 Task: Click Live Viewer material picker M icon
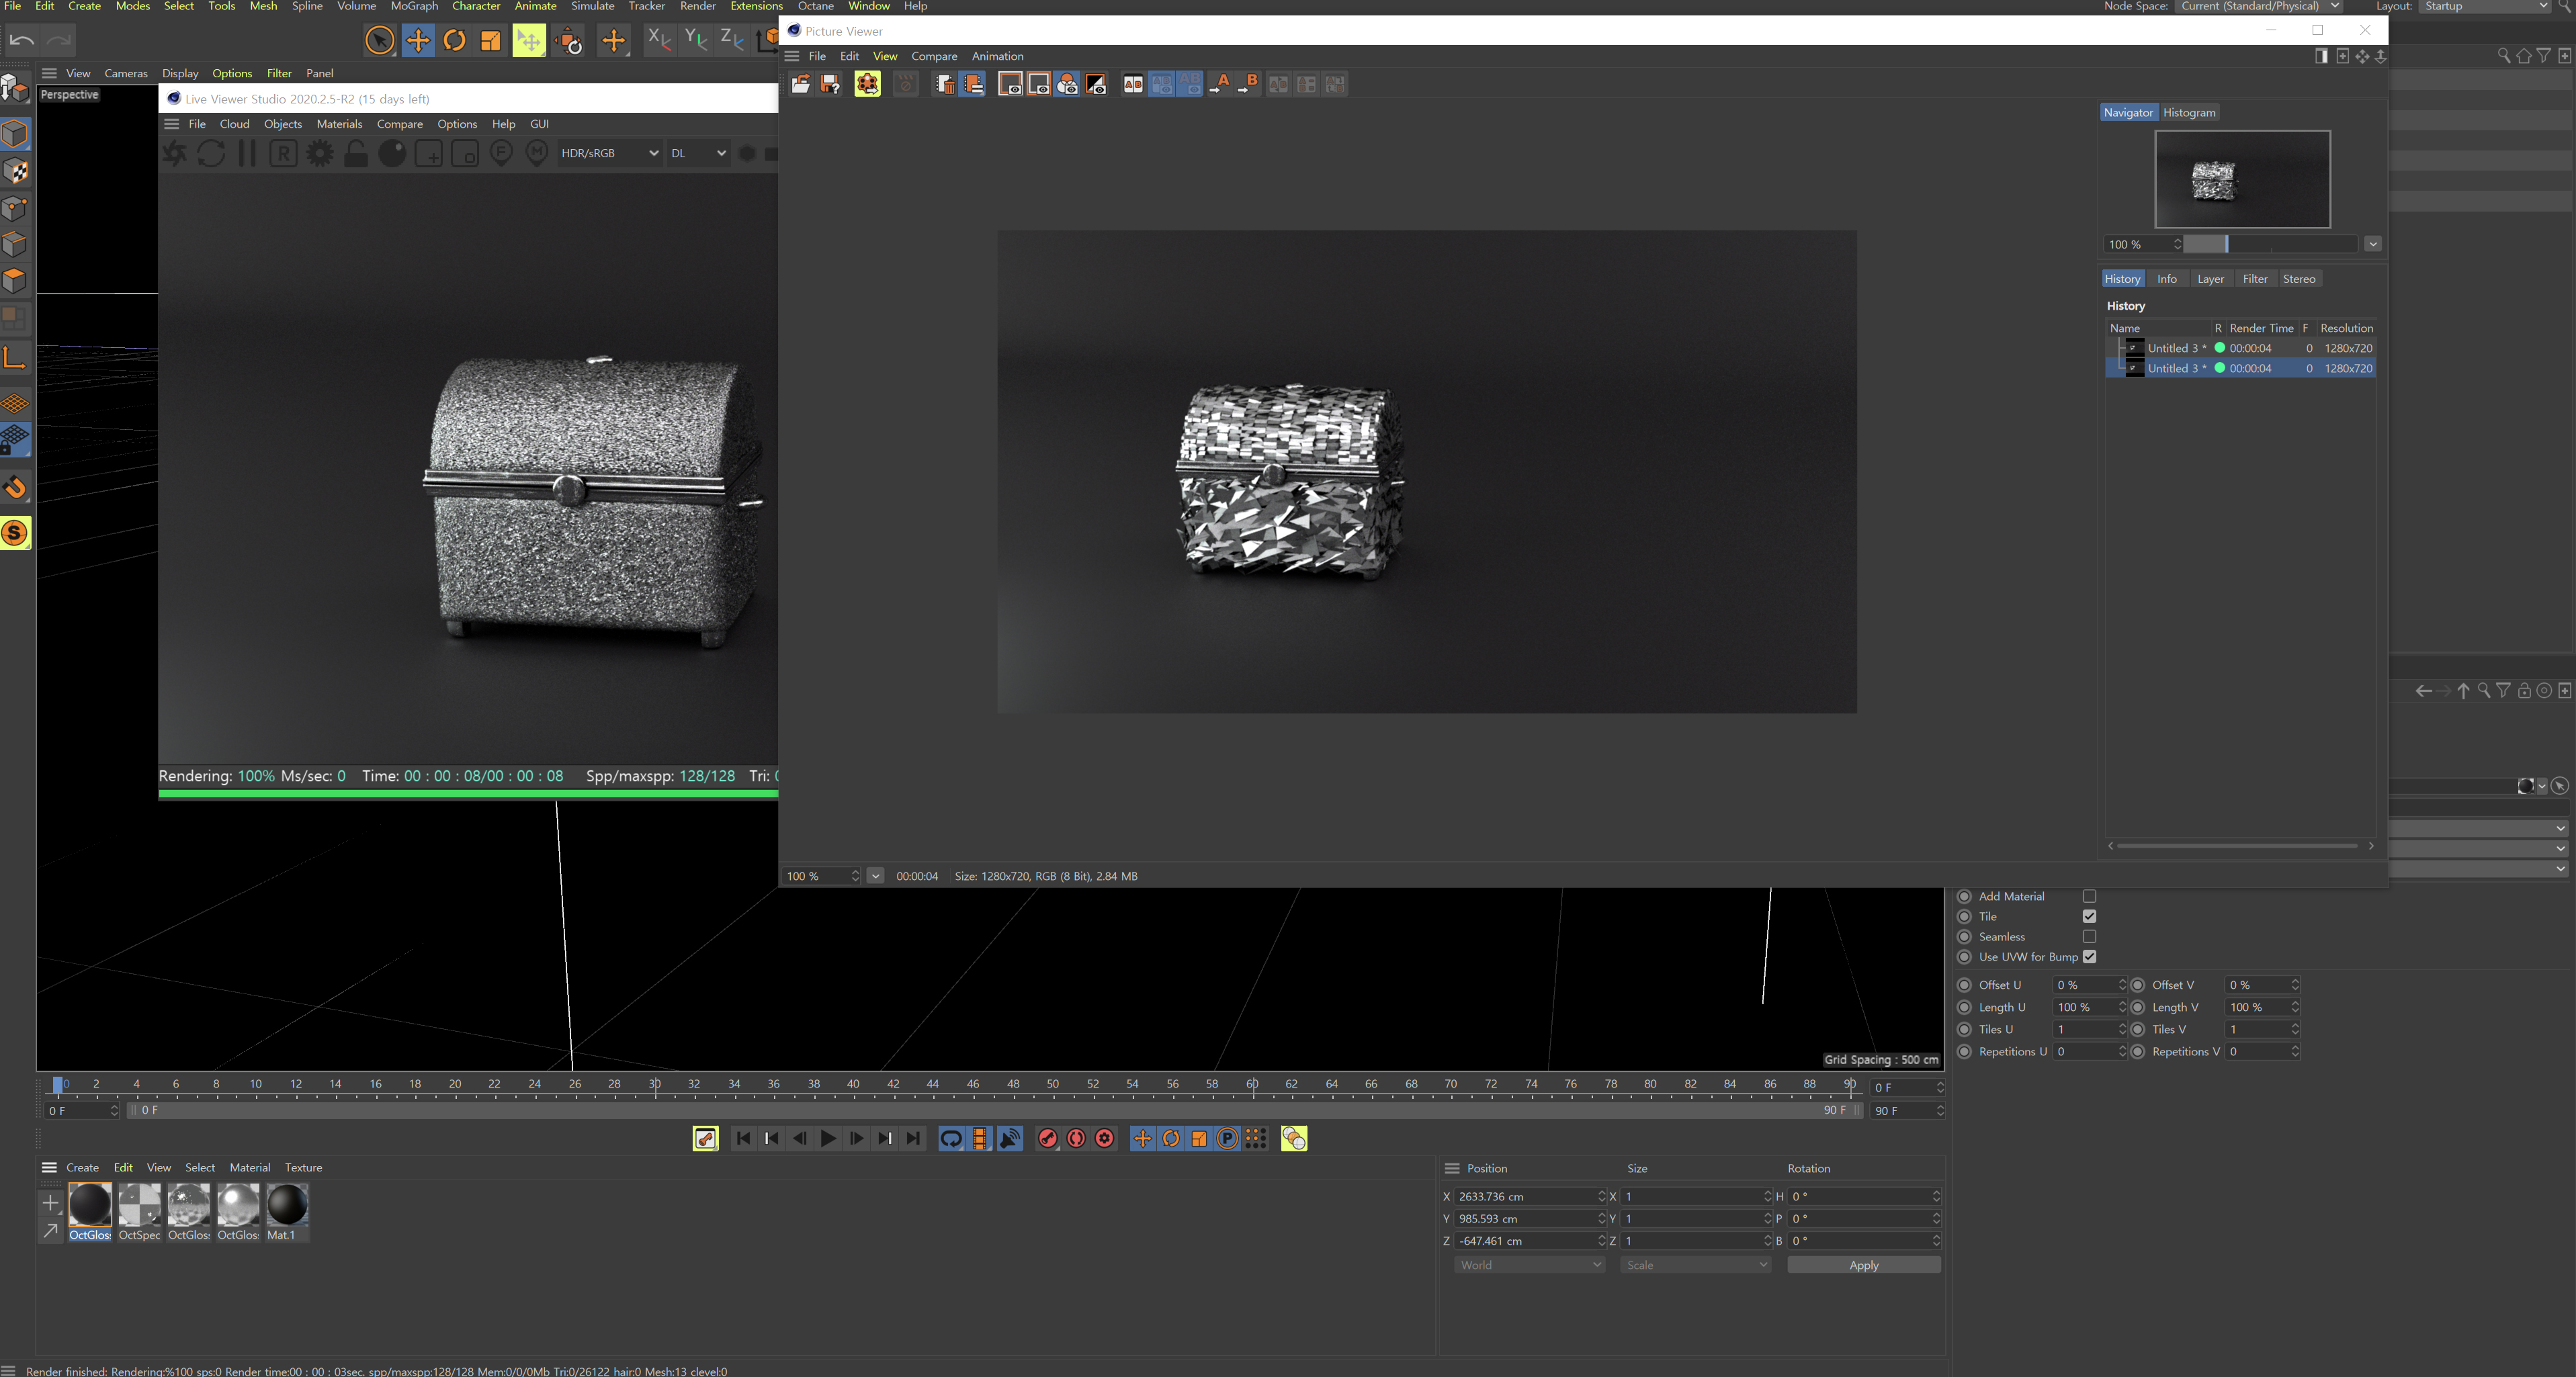pyautogui.click(x=537, y=153)
